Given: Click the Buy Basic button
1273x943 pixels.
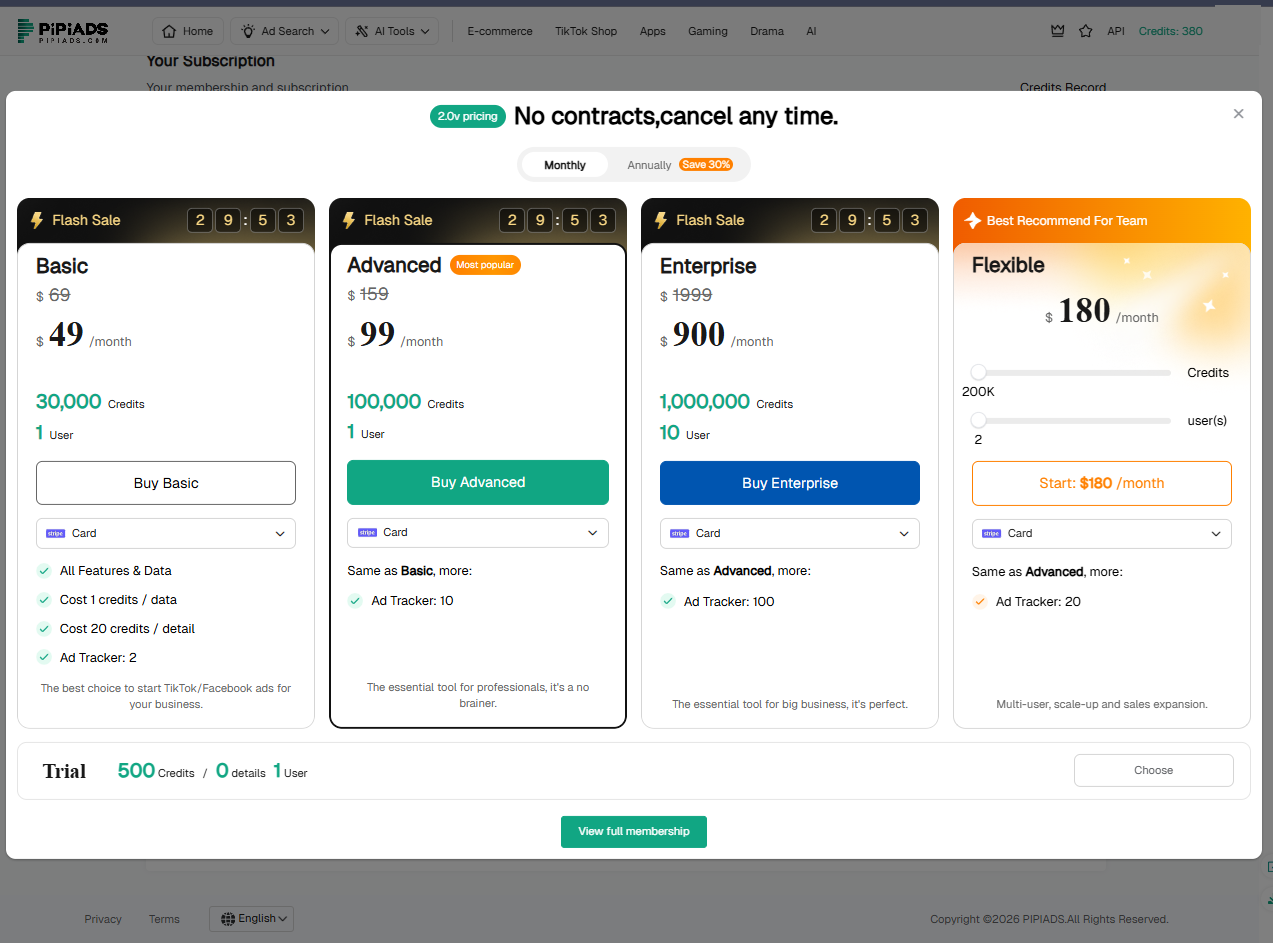Looking at the screenshot, I should click(166, 483).
